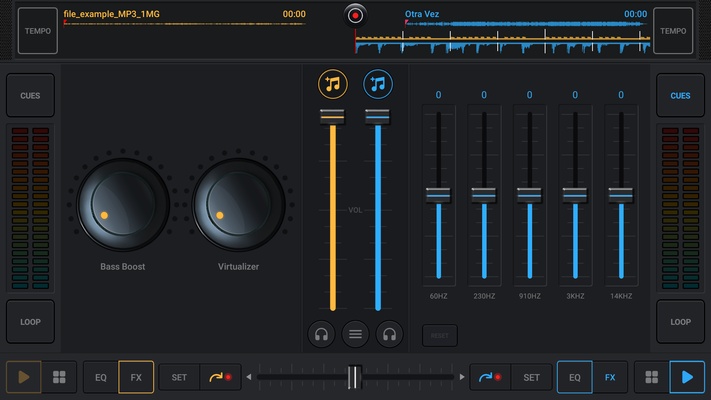Click the right deck blue record-loop icon
This screenshot has height=400, width=711.
(x=490, y=377)
